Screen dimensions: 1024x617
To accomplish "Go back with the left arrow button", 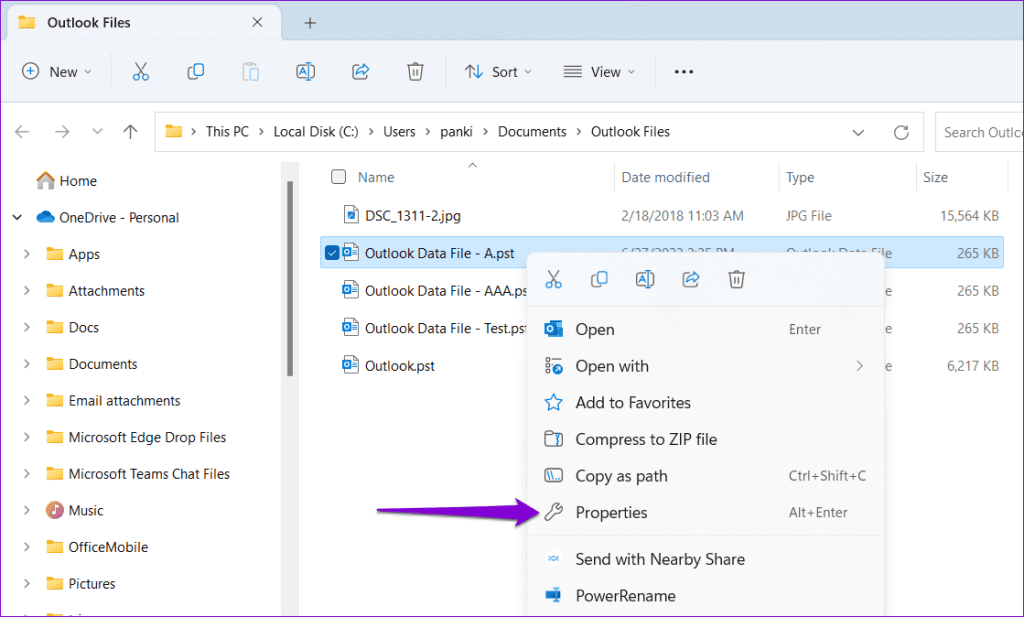I will click(x=22, y=132).
